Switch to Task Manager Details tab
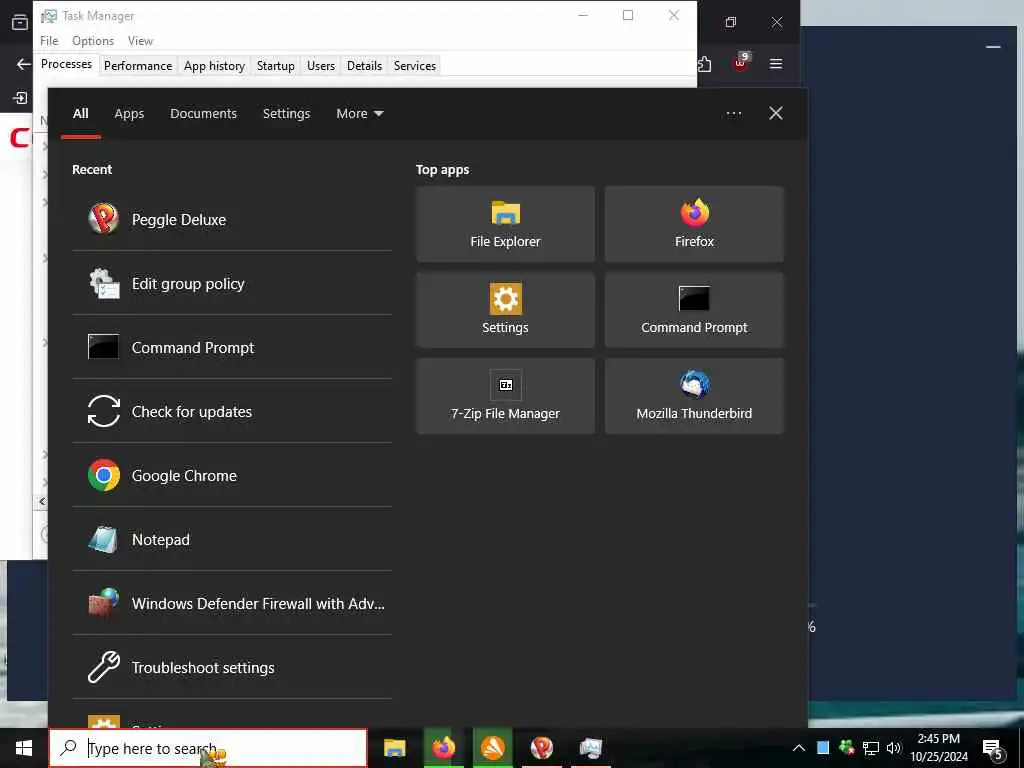Image resolution: width=1024 pixels, height=768 pixels. pos(364,66)
